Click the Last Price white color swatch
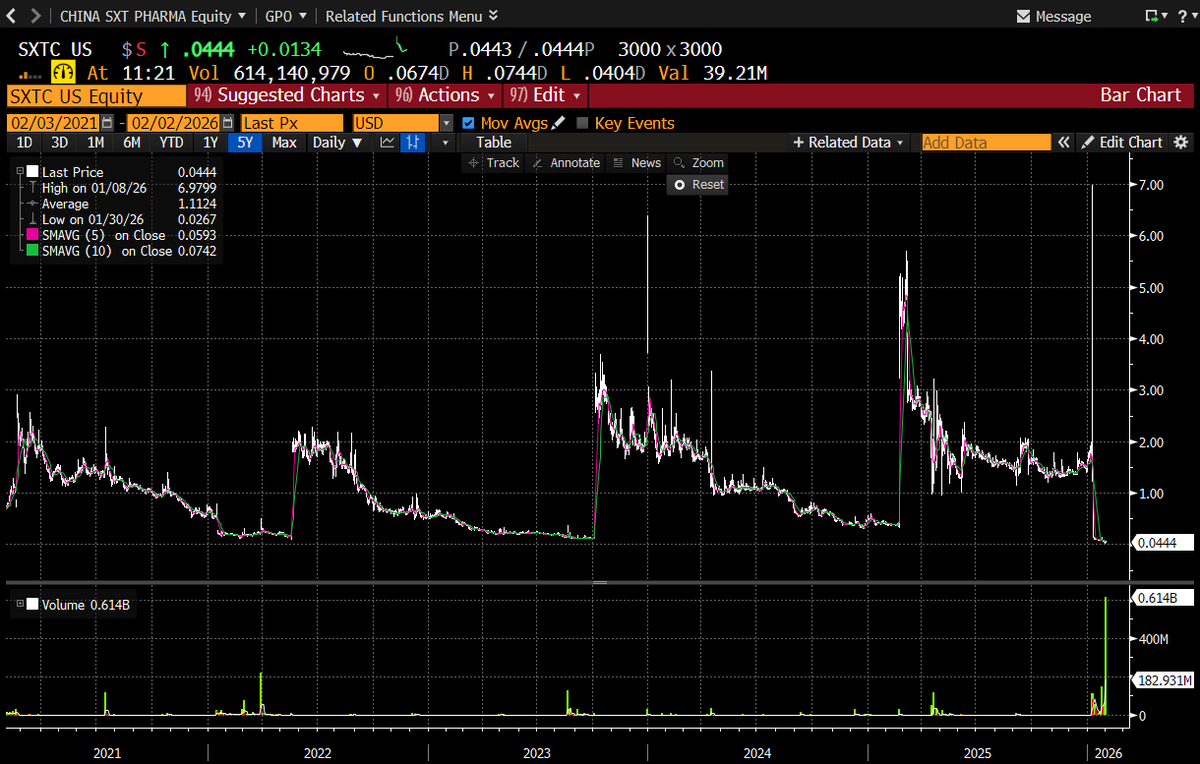The width and height of the screenshot is (1200, 764). coord(33,172)
